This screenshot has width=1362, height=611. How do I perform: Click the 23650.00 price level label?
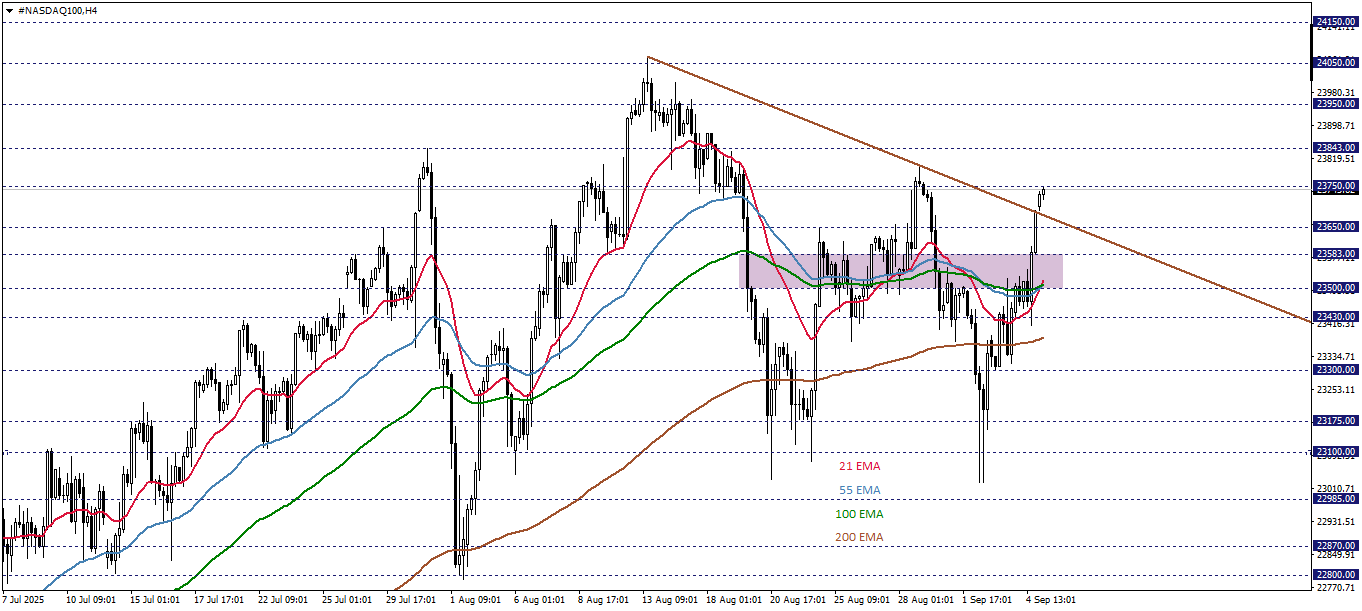[1336, 227]
